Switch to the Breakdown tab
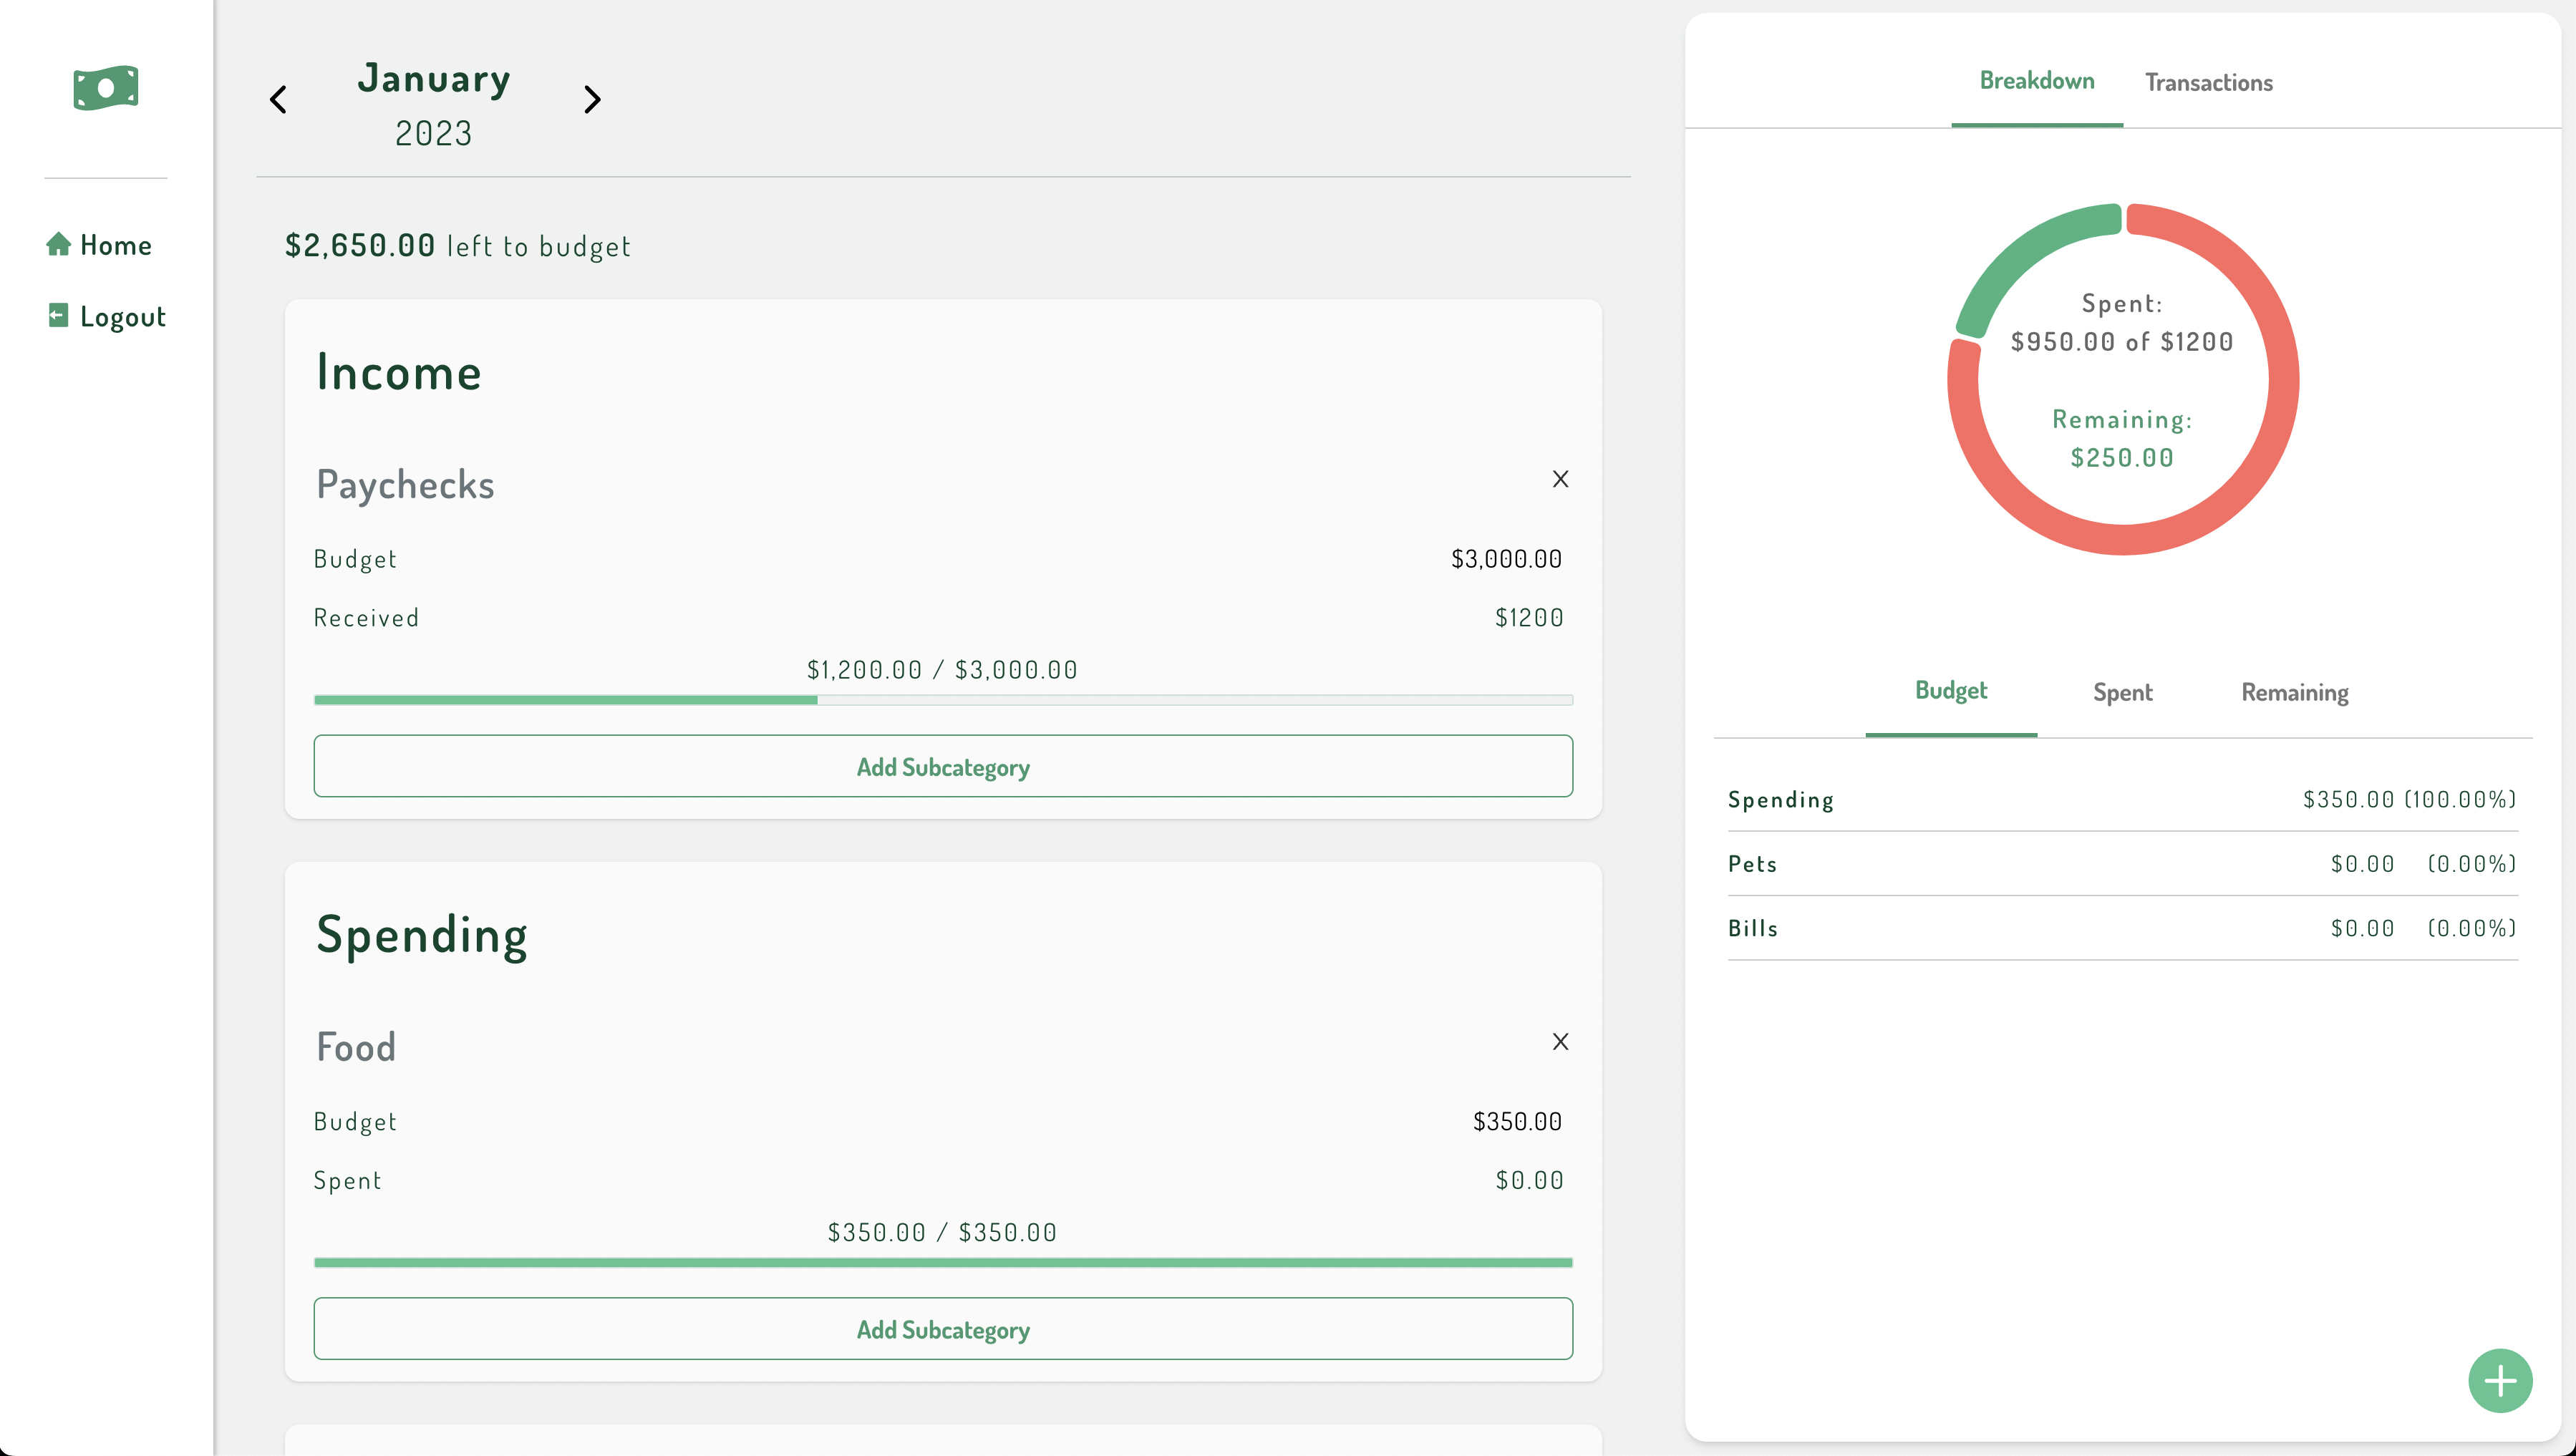Image resolution: width=2576 pixels, height=1456 pixels. 2037,81
